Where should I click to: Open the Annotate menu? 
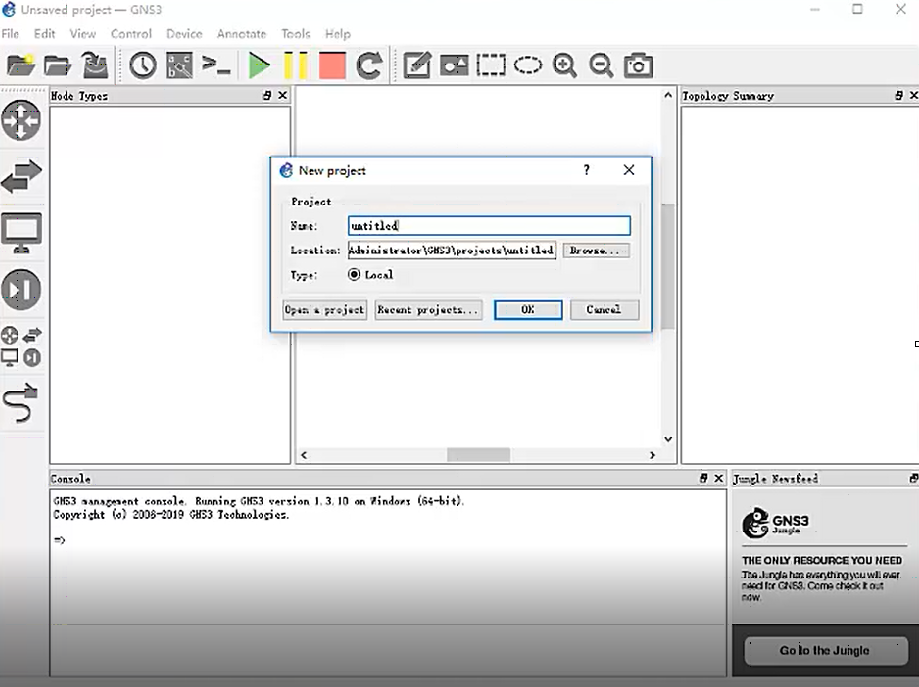click(x=241, y=34)
